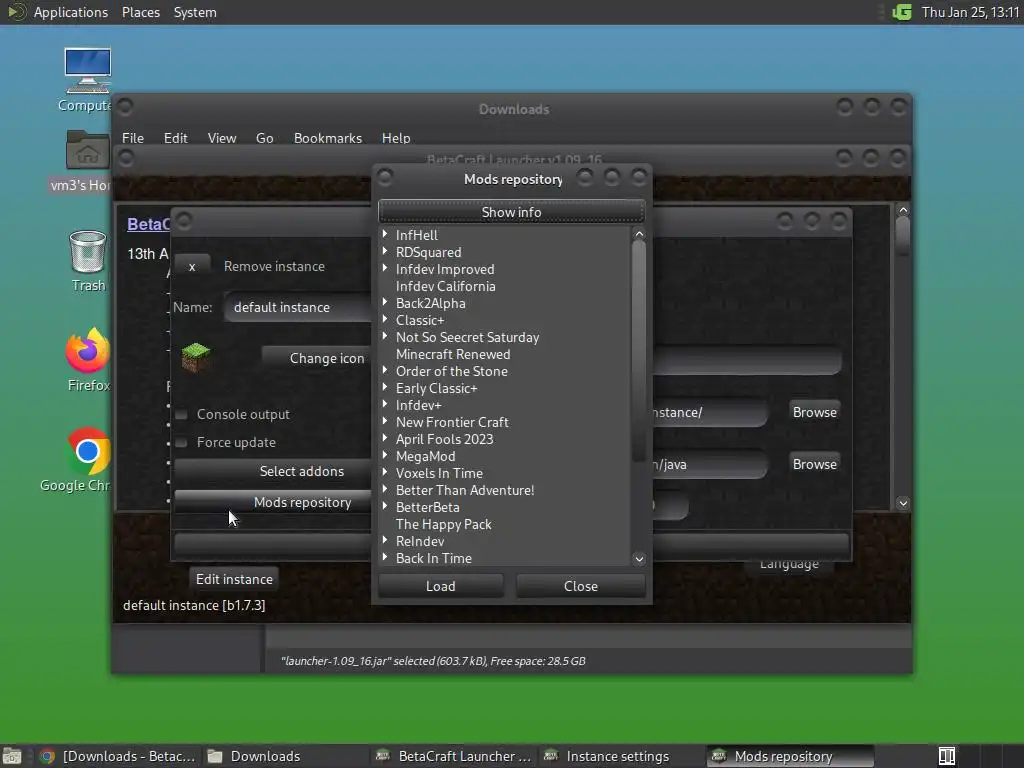
Task: Click the Select addons button
Action: click(273, 471)
